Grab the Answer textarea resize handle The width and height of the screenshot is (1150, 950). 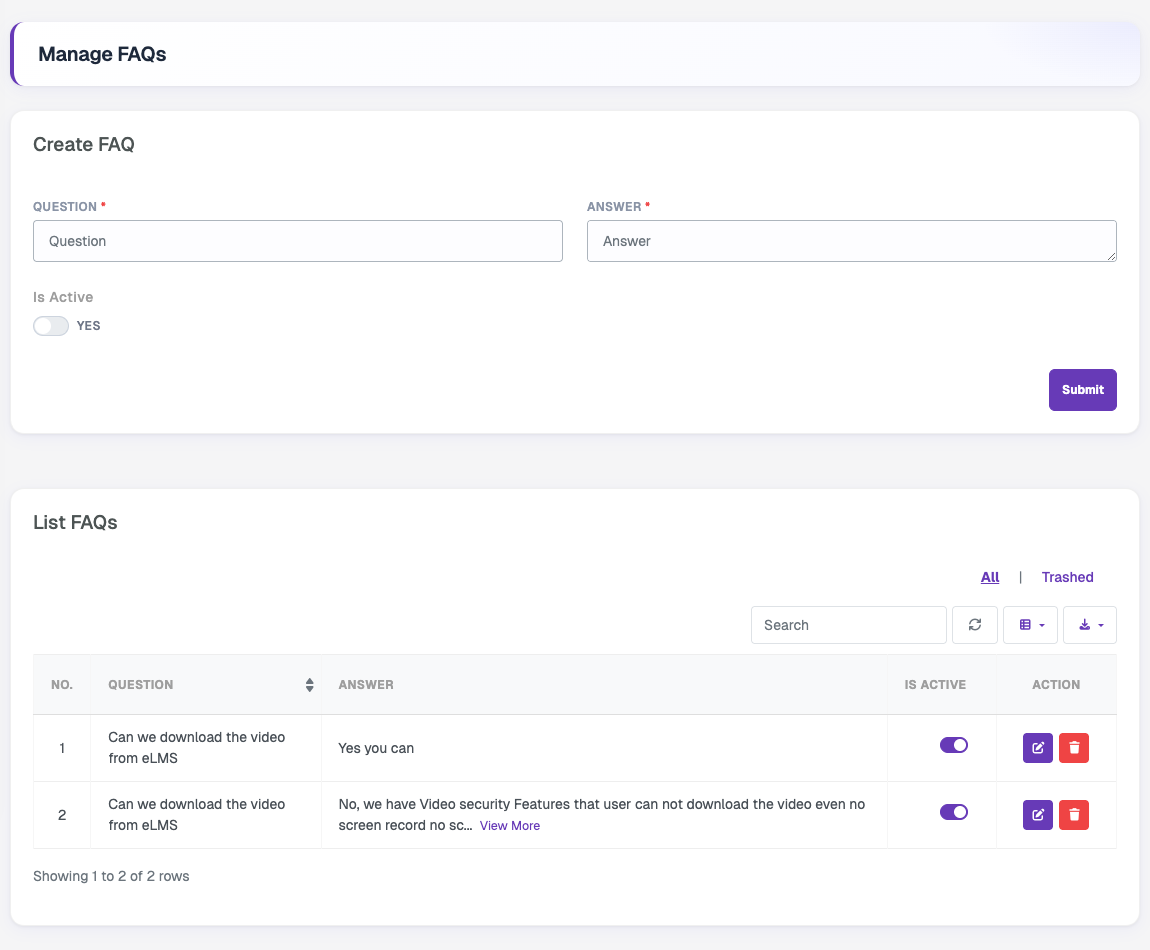point(1111,256)
